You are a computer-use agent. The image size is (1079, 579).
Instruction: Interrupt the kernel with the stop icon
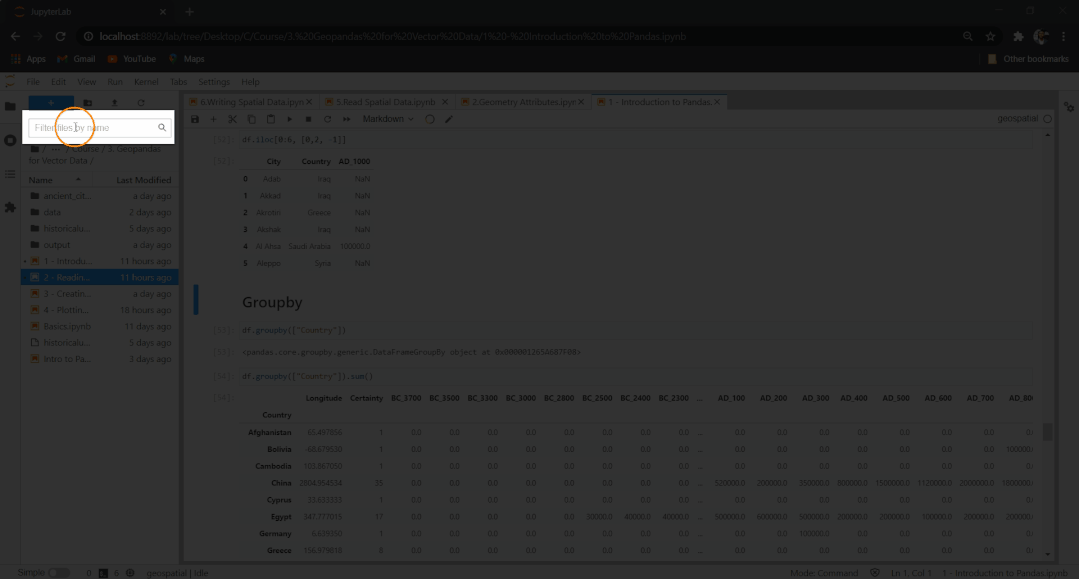[308, 119]
